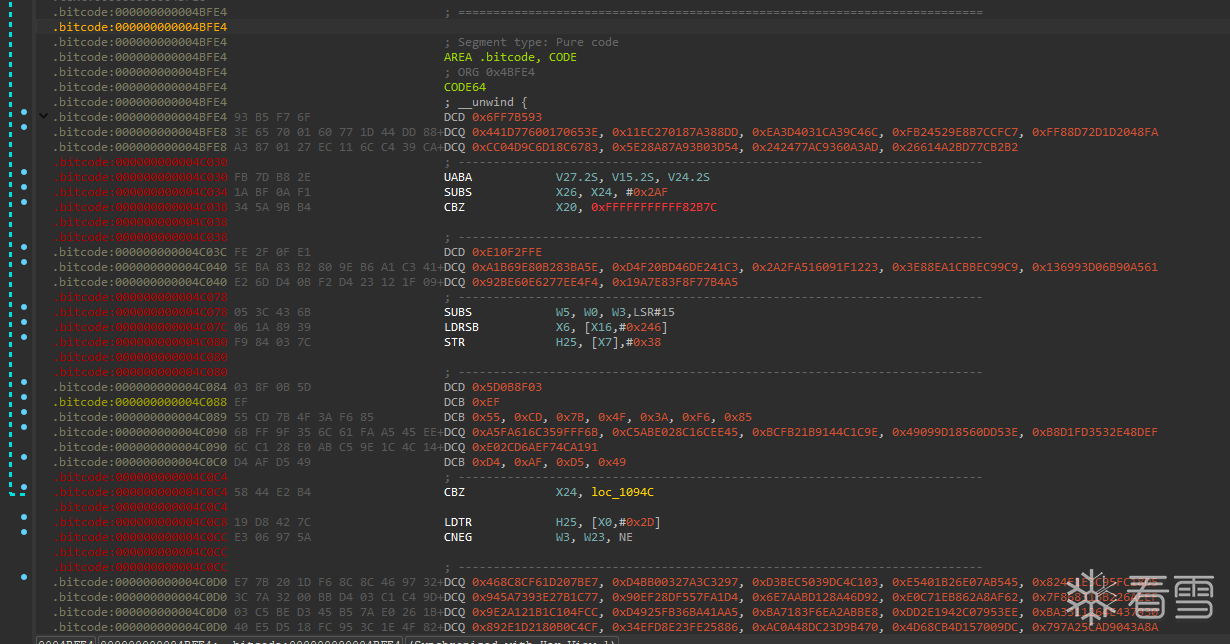The image size is (1230, 644).
Task: Click the 'DCB 0xEF' line value
Action: tap(486, 402)
